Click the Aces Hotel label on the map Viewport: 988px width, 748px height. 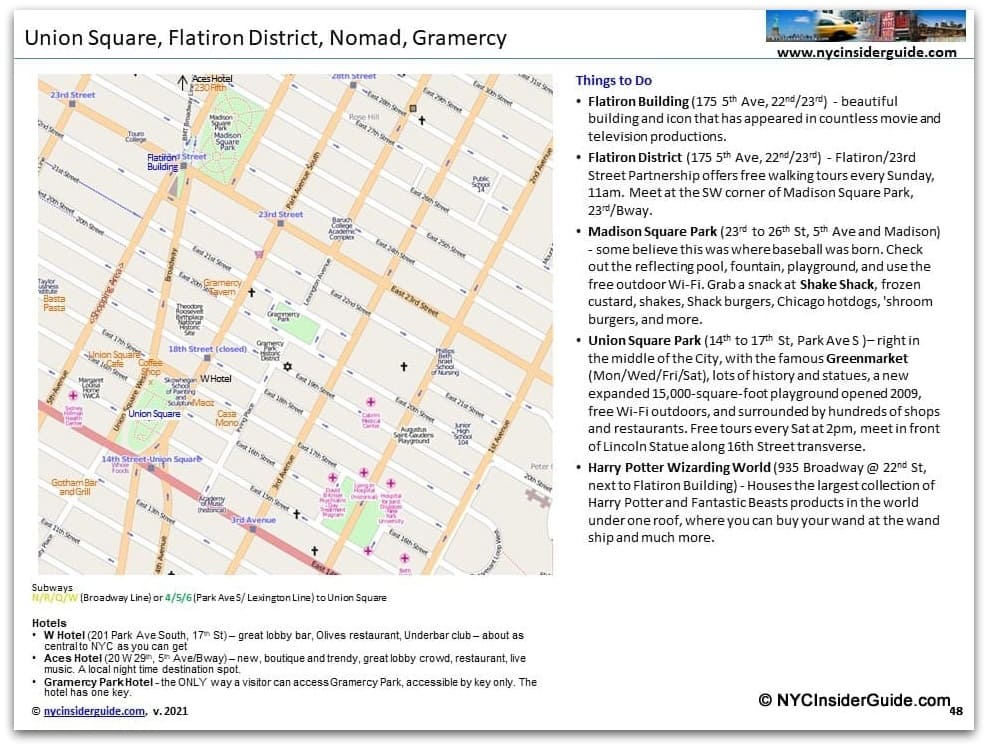click(x=212, y=79)
